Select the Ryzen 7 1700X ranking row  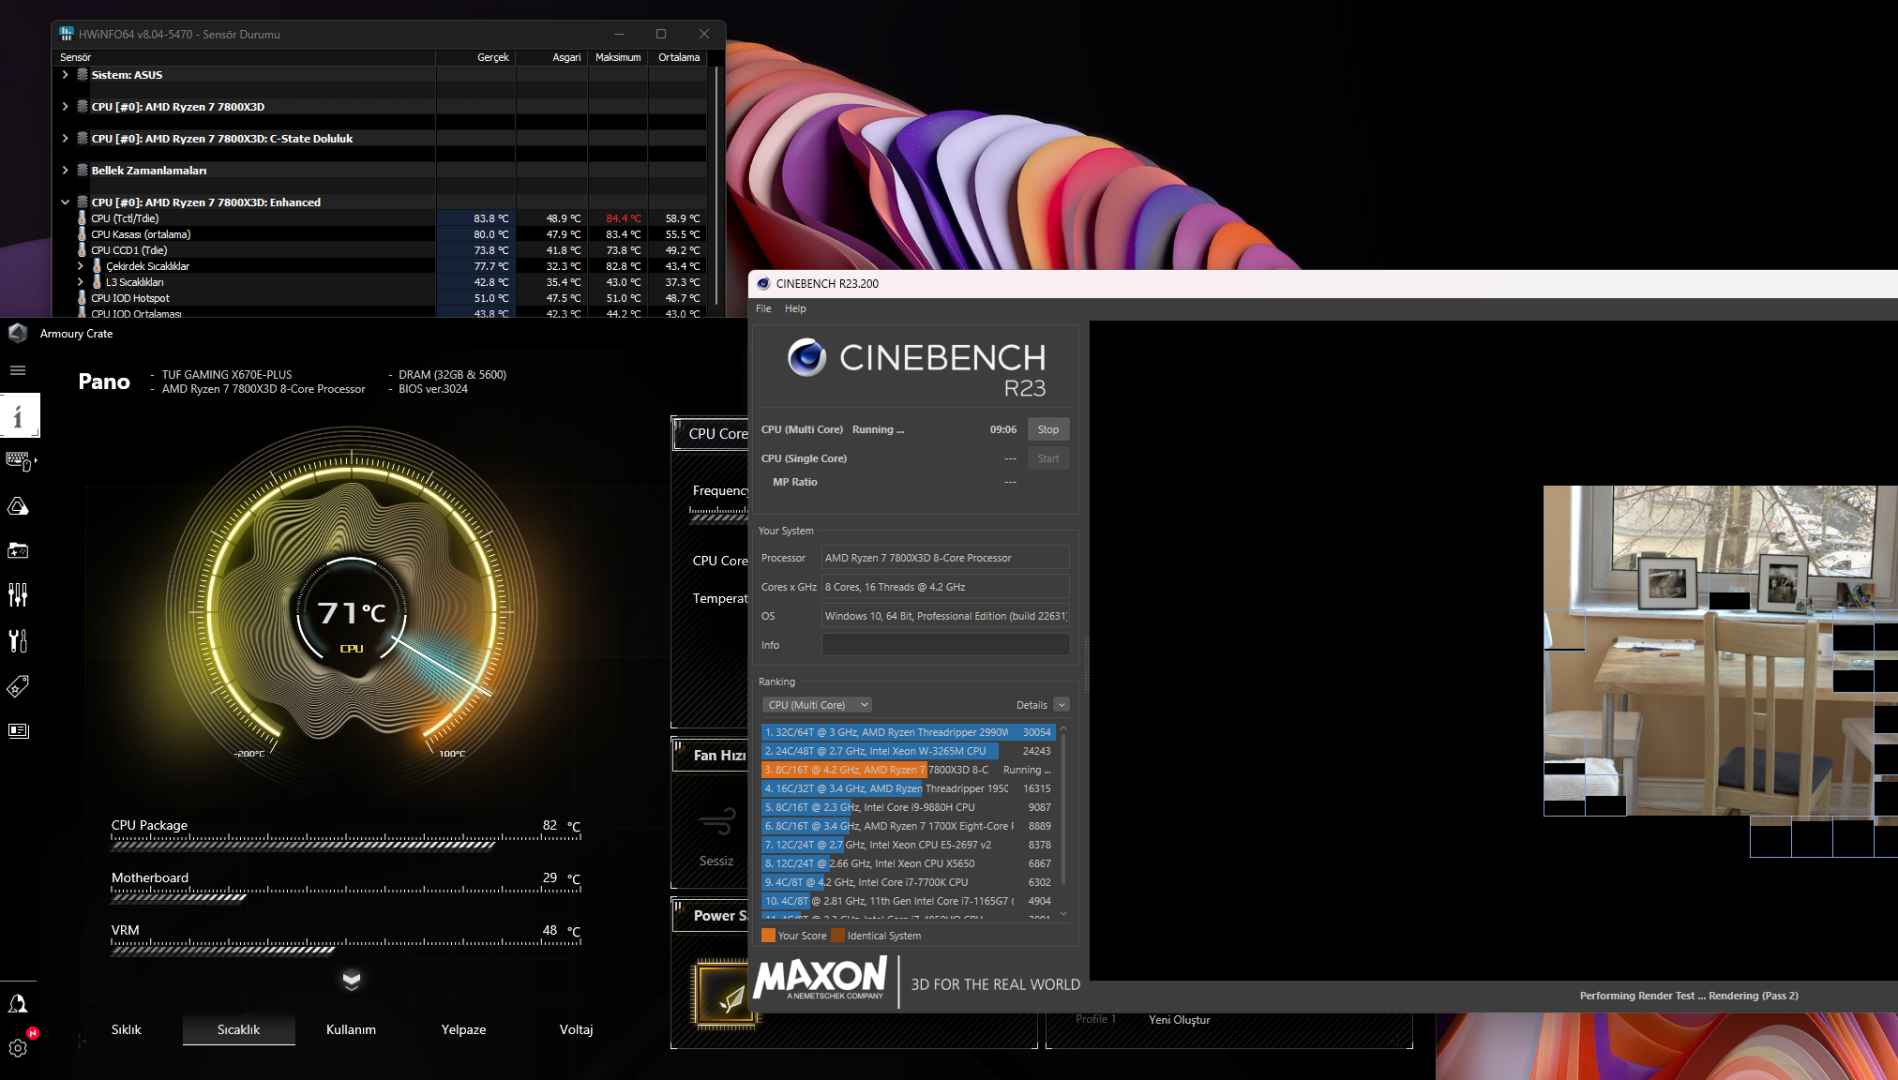[x=907, y=826]
